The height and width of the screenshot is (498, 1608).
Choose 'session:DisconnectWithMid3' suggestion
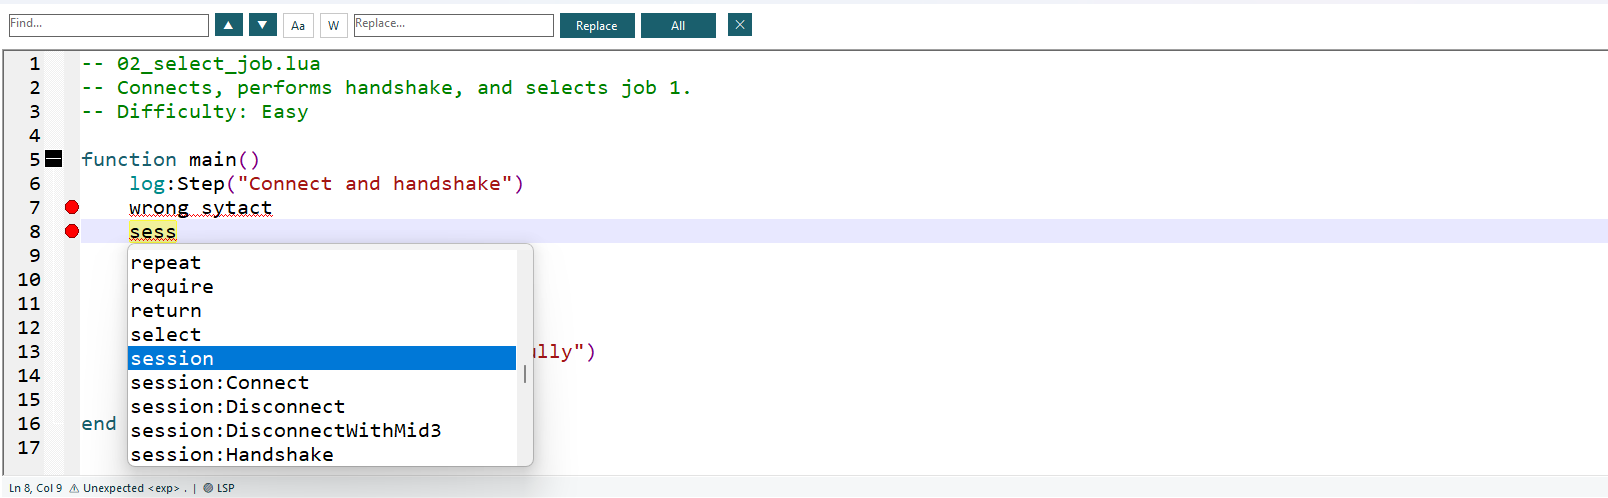pos(322,431)
